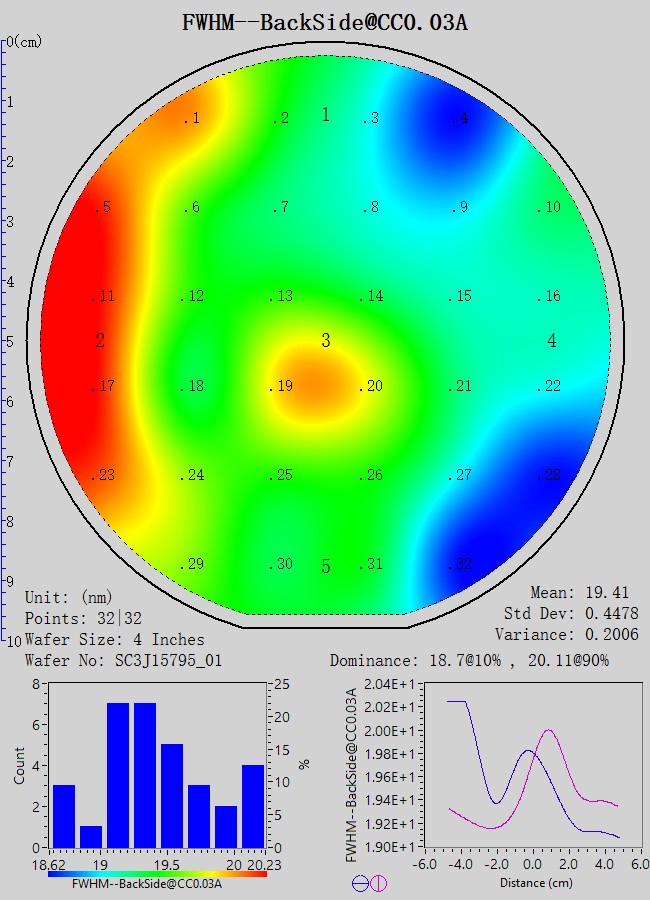
Task: Click the blue horizontal cross-section circle icon
Action: click(360, 883)
